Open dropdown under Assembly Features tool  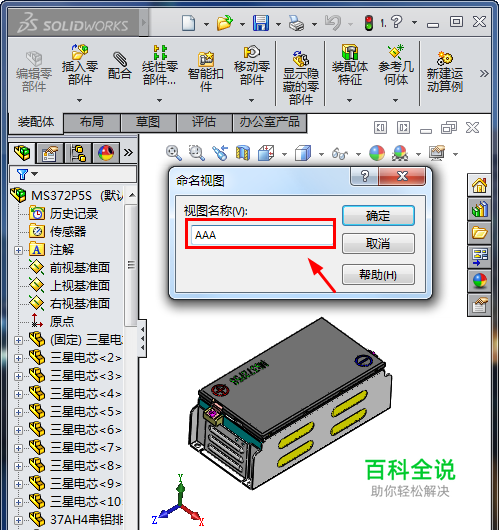350,100
